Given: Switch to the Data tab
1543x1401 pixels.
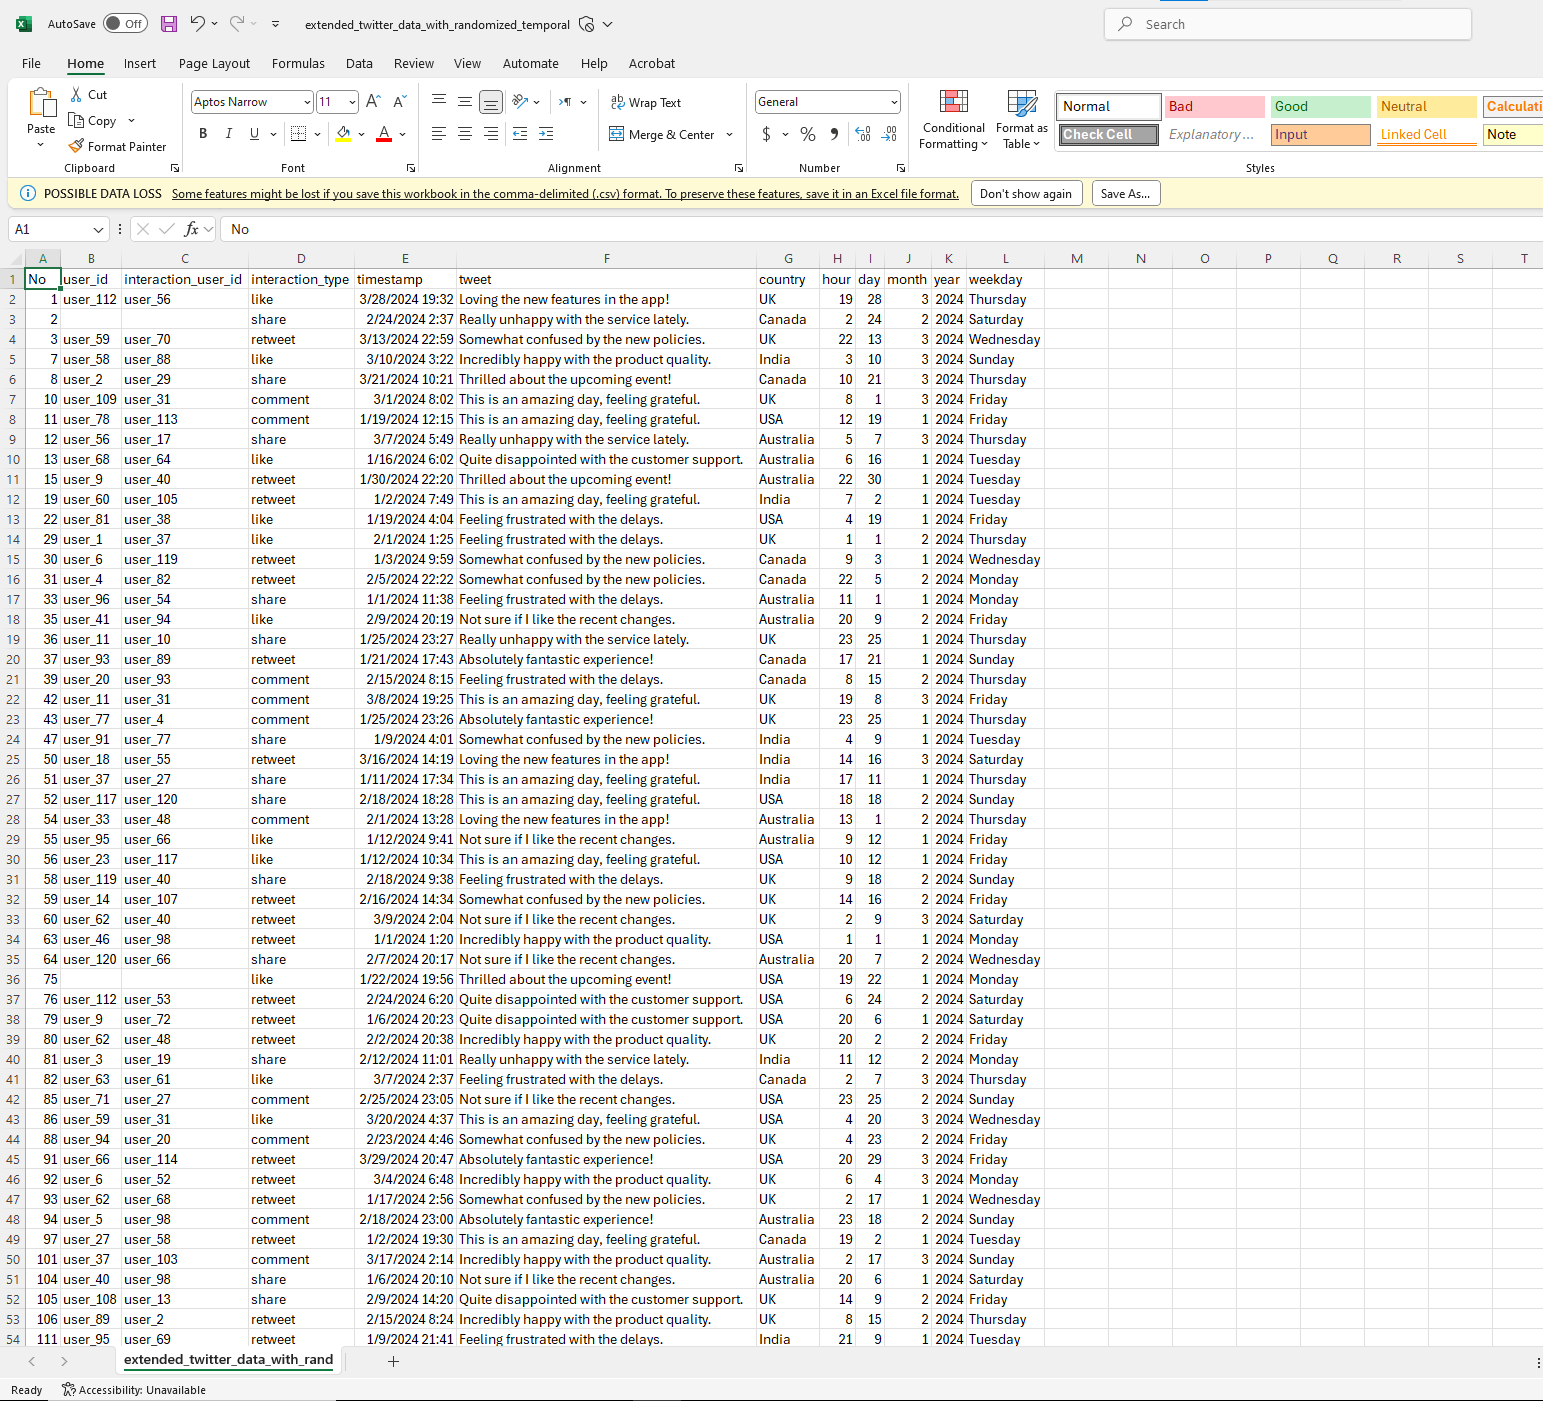Looking at the screenshot, I should (359, 63).
